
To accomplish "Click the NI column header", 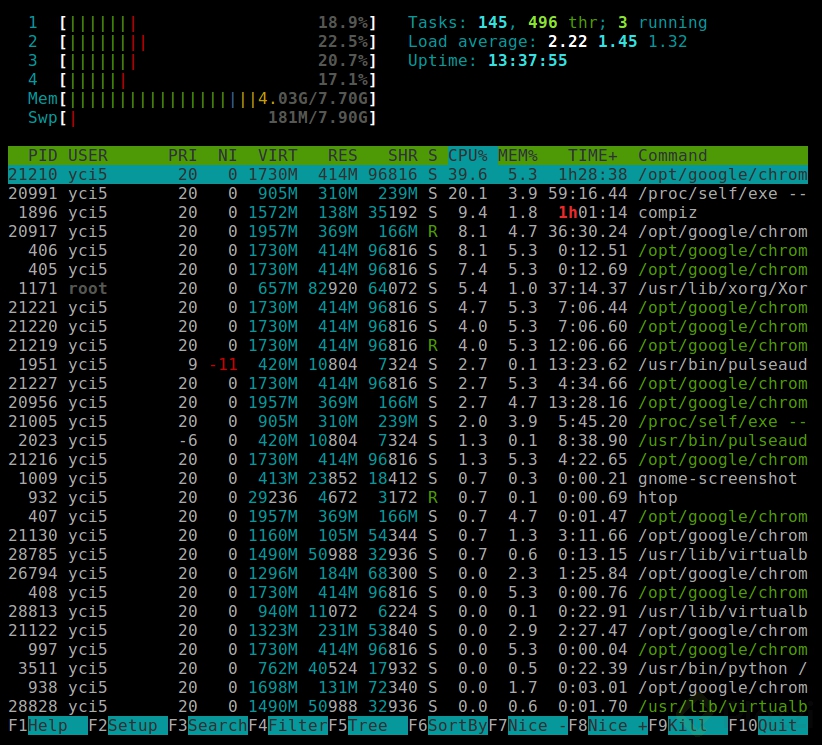I will click(228, 156).
